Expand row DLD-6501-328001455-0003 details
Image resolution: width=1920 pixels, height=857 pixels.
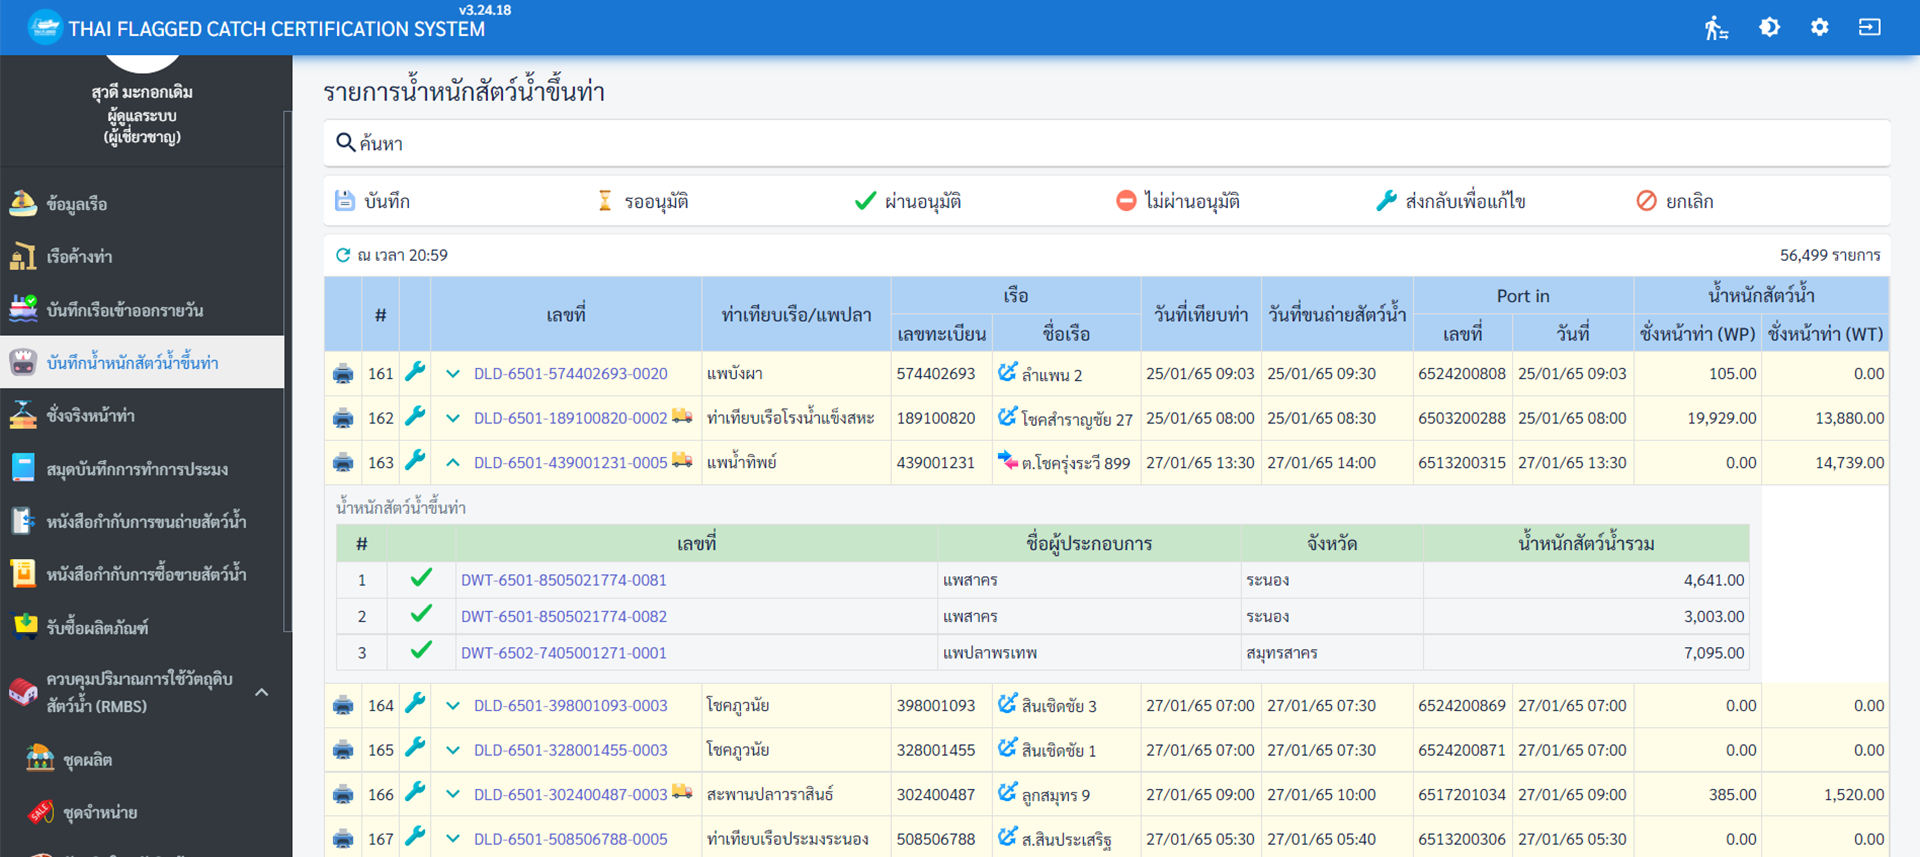point(453,750)
